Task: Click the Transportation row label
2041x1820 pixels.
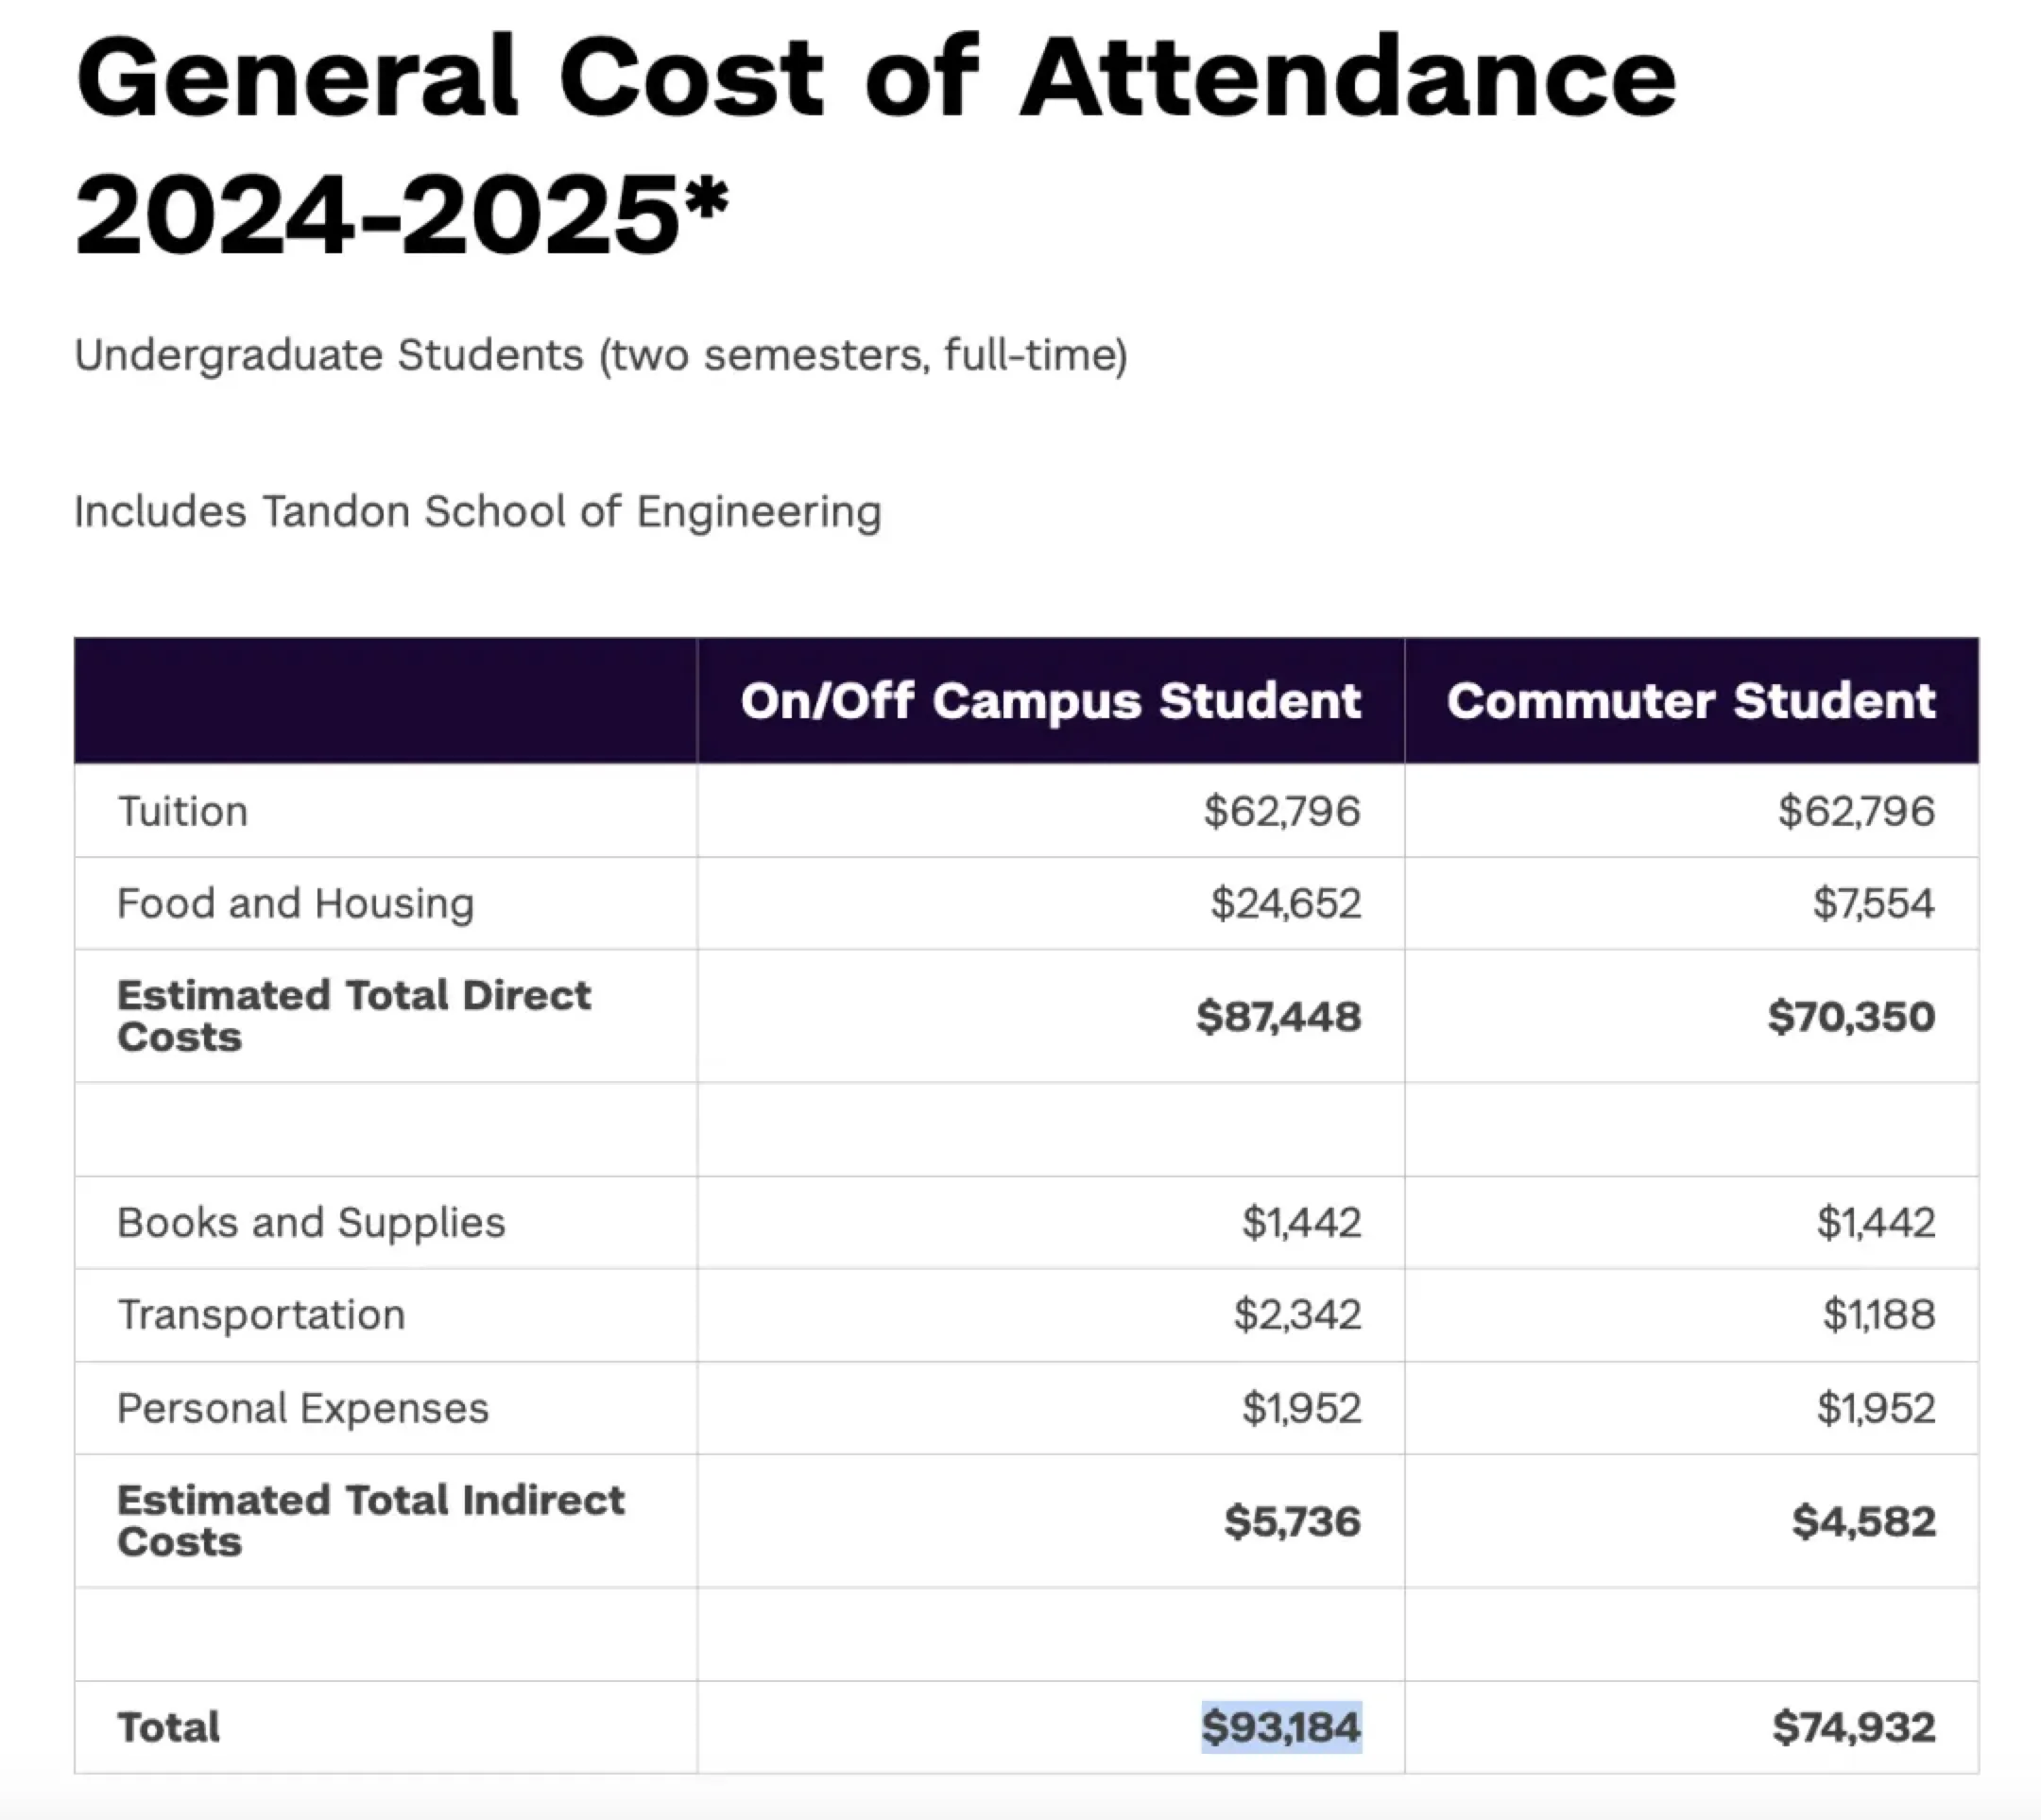Action: click(x=261, y=1315)
